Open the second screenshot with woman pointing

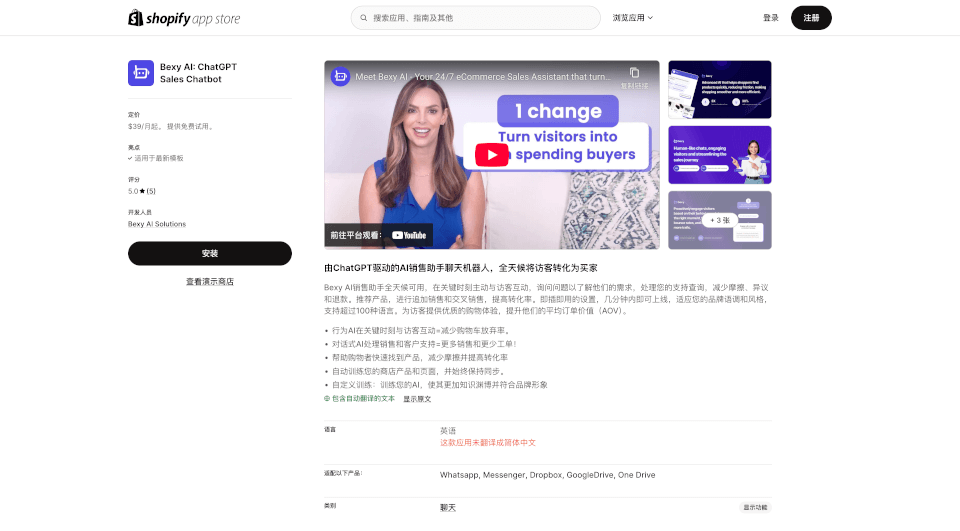pyautogui.click(x=720, y=155)
